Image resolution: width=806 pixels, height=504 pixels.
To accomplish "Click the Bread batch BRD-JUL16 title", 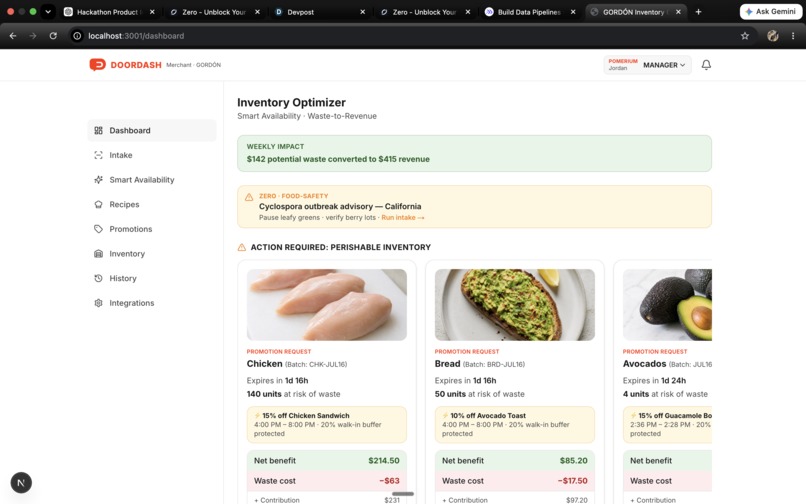I will tap(480, 364).
